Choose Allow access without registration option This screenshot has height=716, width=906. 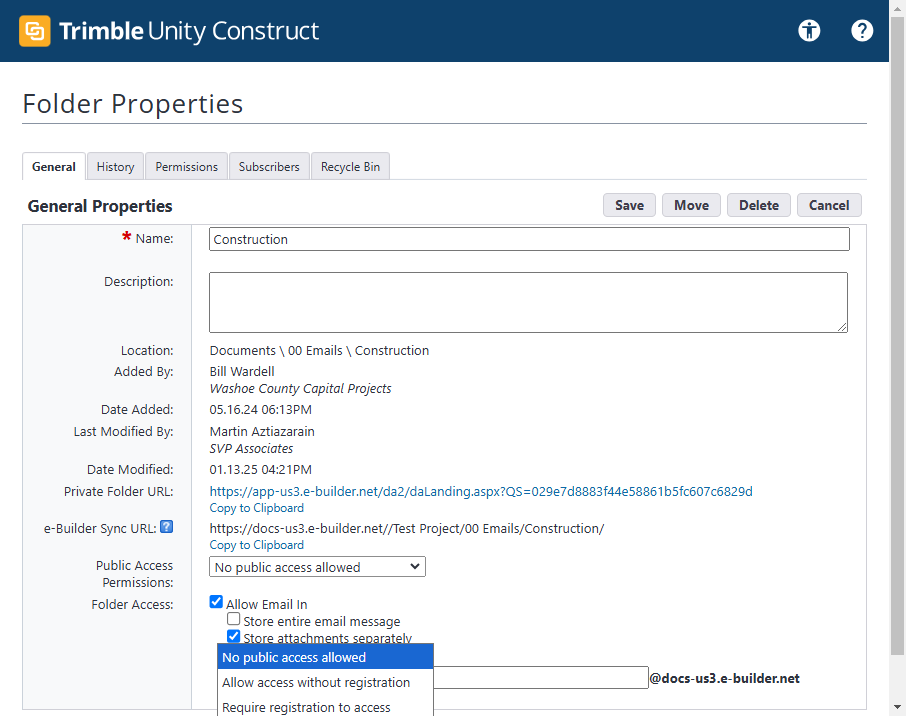[x=325, y=682]
